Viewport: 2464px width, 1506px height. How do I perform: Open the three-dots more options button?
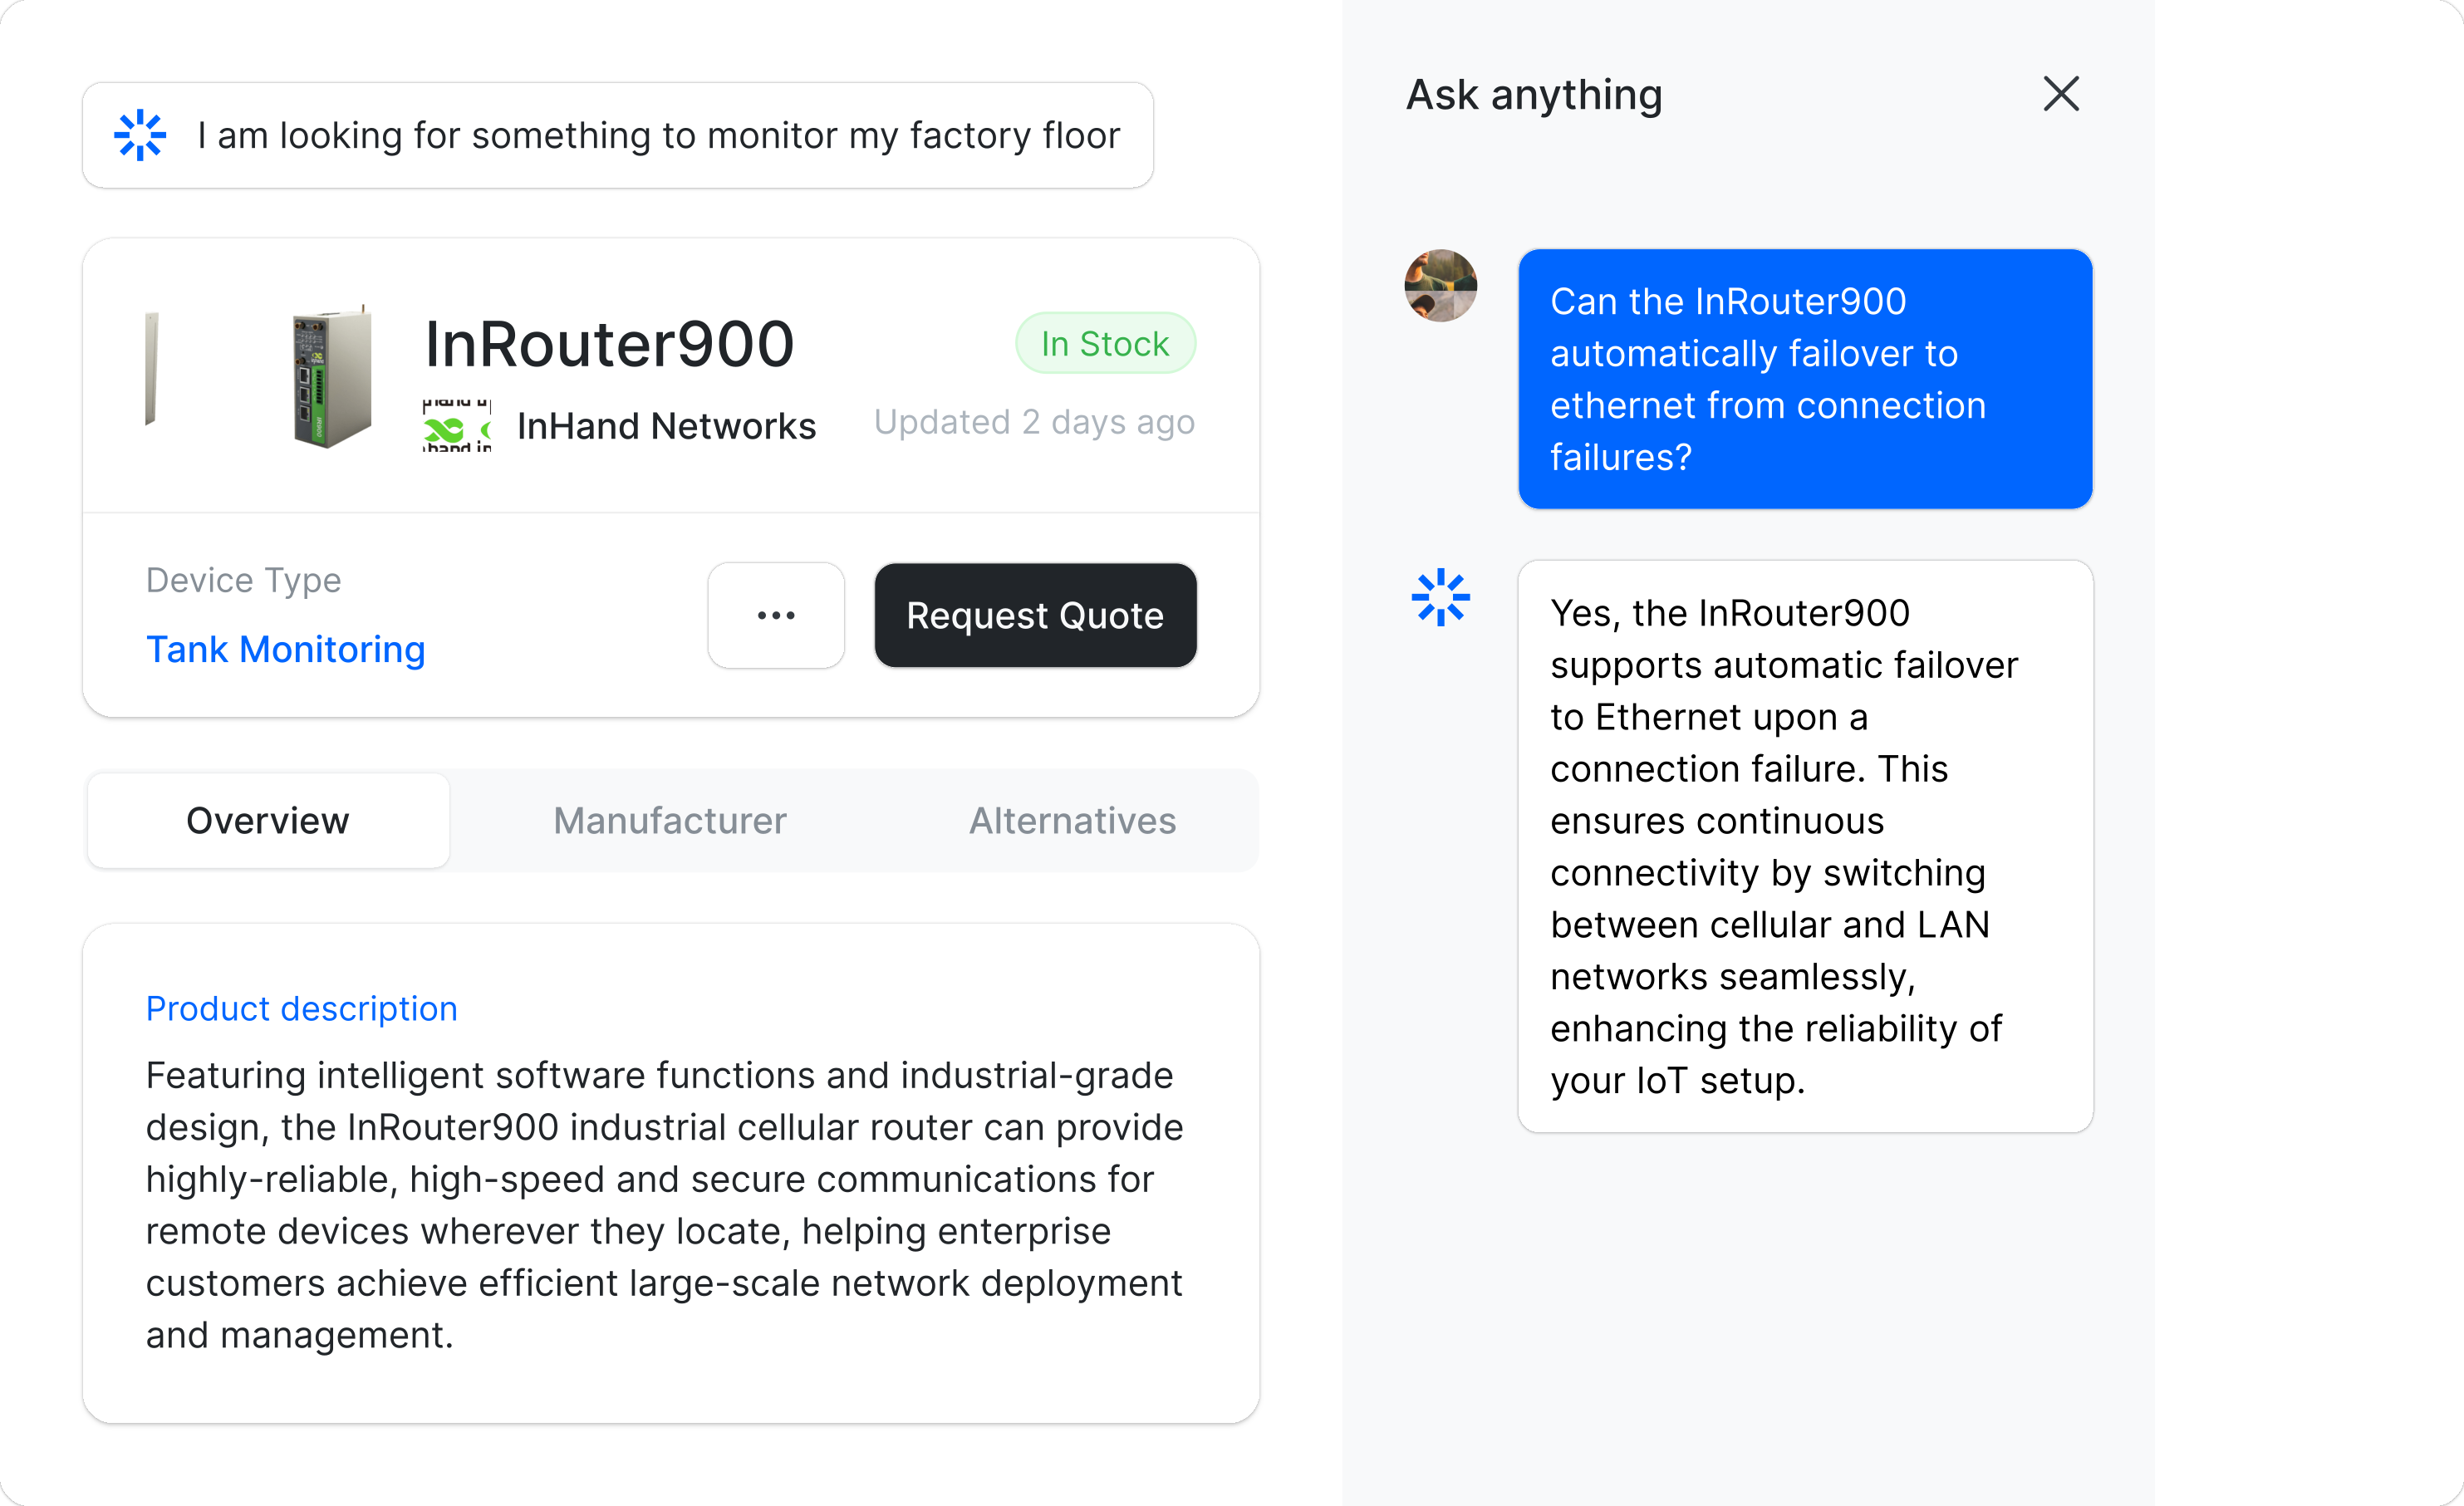pos(776,615)
